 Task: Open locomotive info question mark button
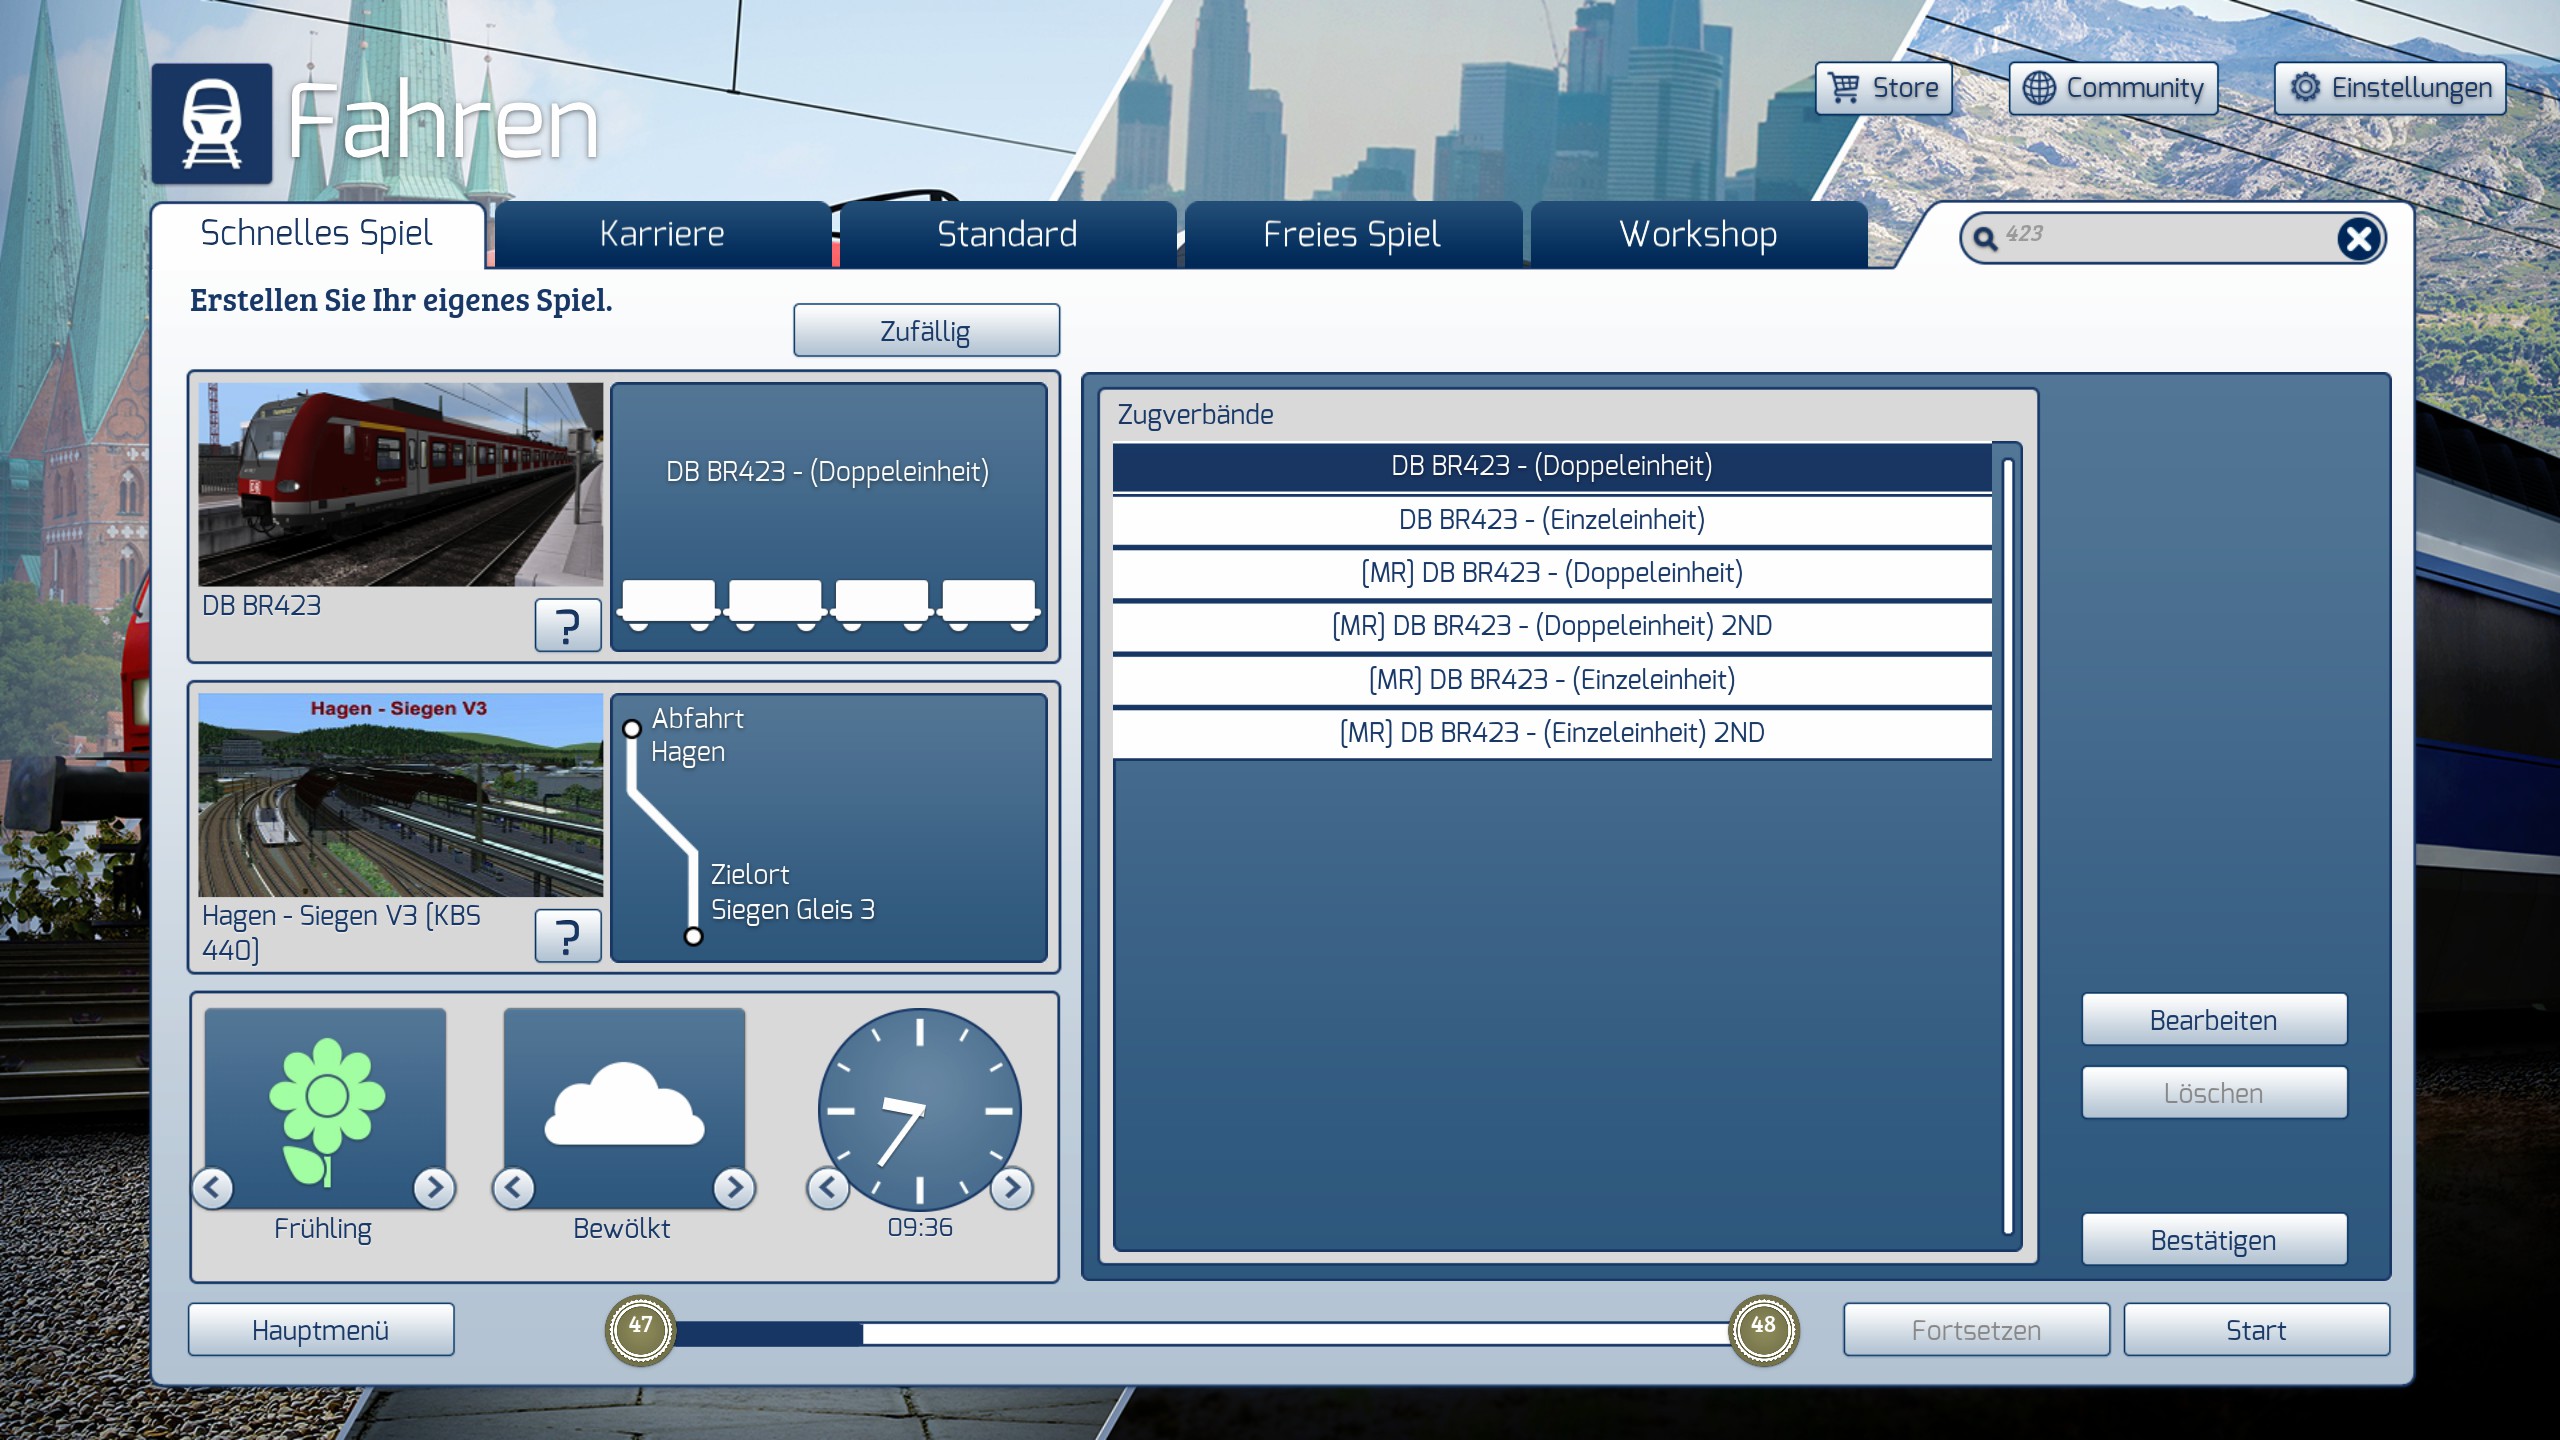point(567,626)
